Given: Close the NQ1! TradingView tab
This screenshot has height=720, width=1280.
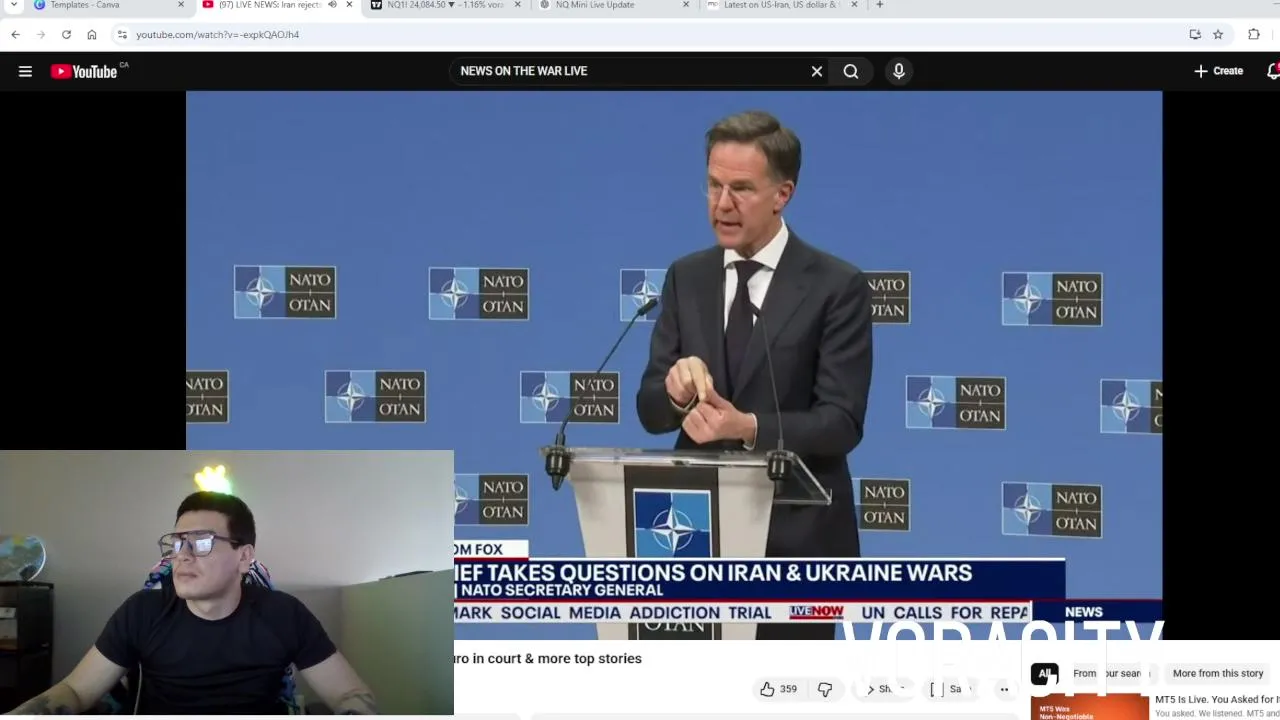Looking at the screenshot, I should coord(518,5).
